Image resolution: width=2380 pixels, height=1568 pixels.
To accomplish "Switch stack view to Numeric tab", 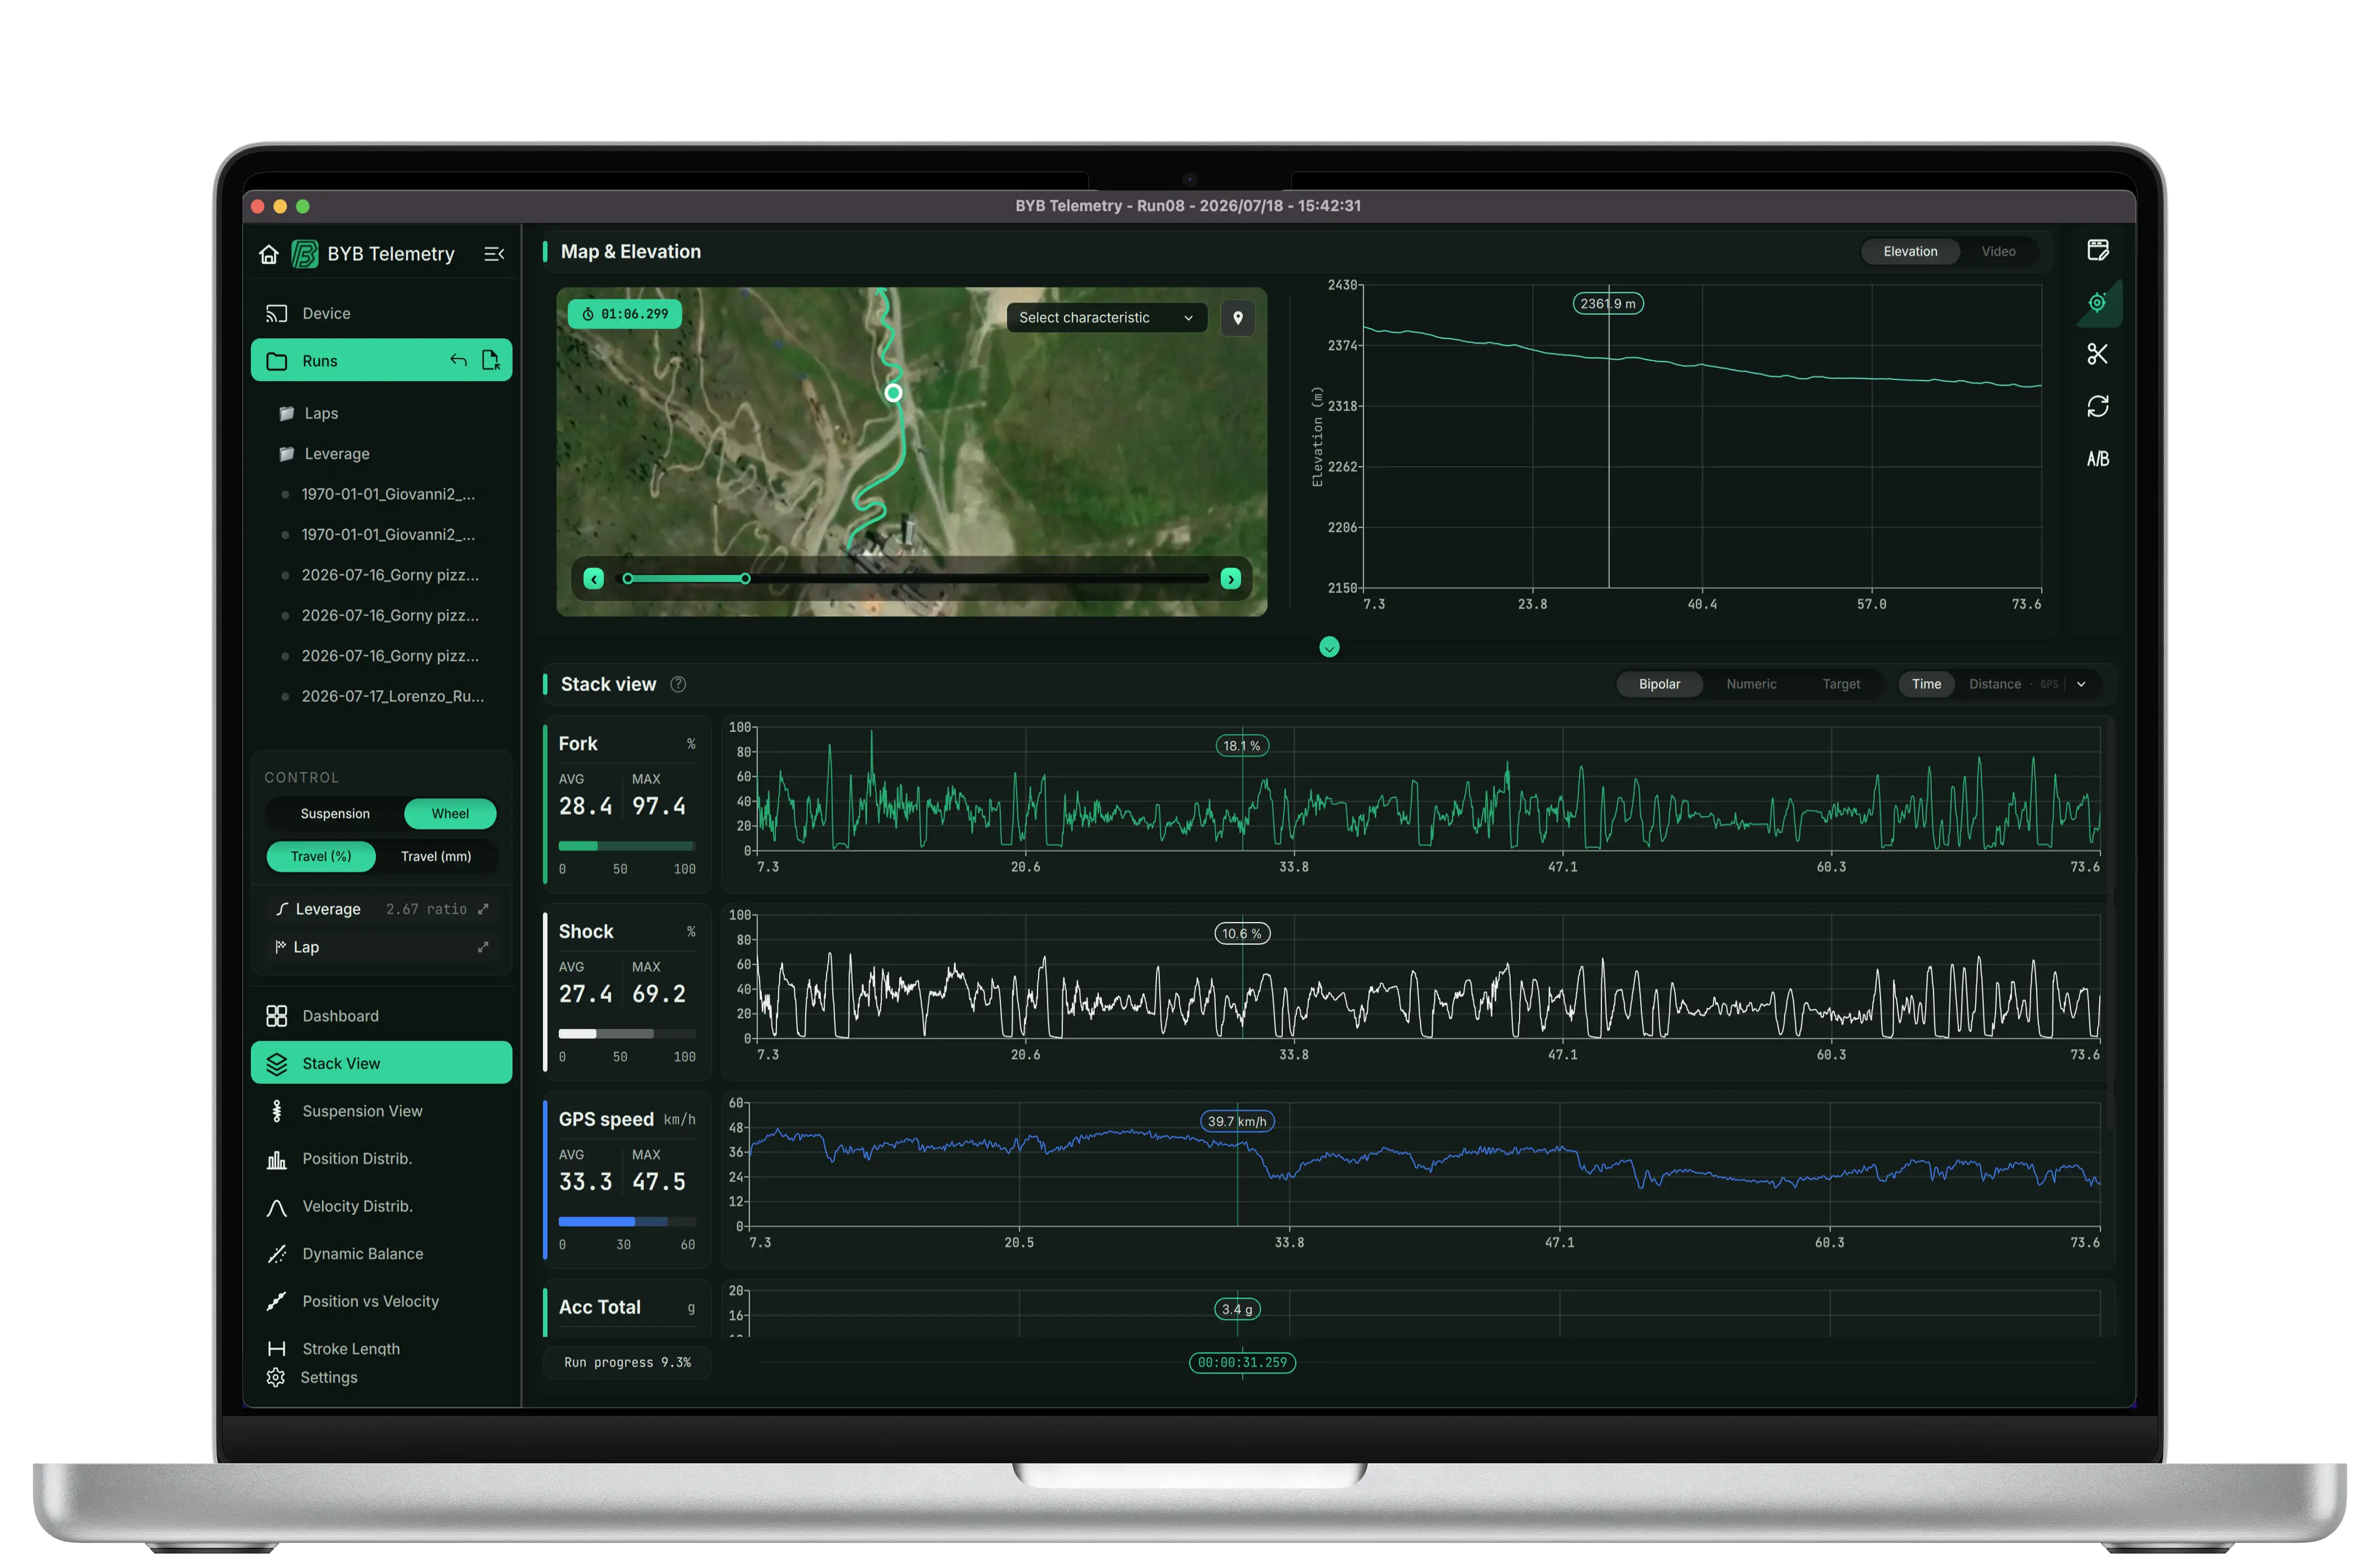I will click(x=1751, y=685).
